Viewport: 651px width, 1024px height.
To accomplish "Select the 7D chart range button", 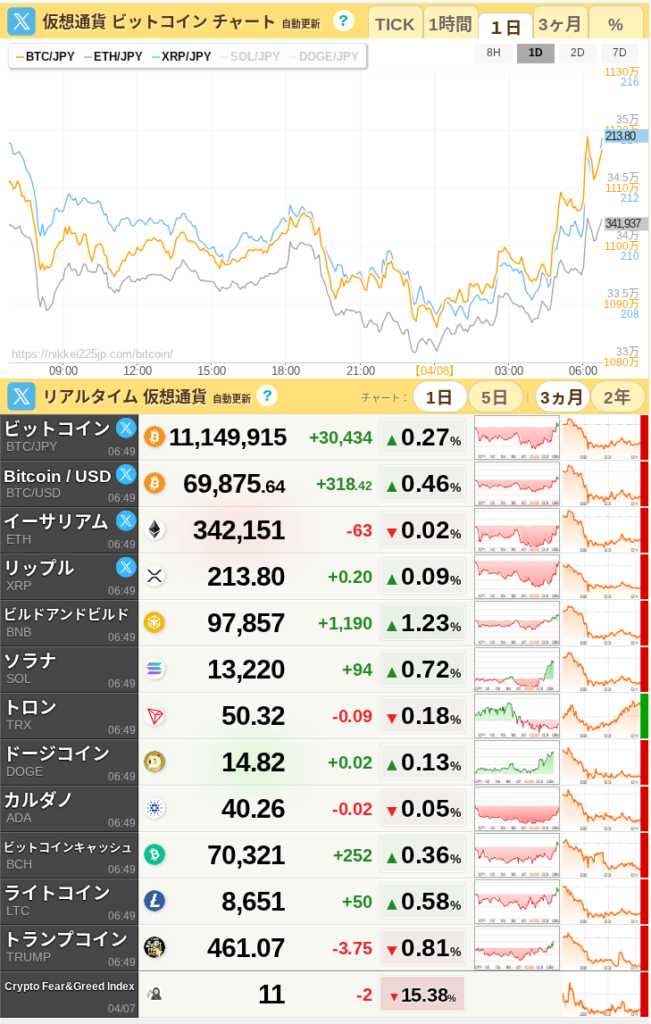I will point(619,53).
